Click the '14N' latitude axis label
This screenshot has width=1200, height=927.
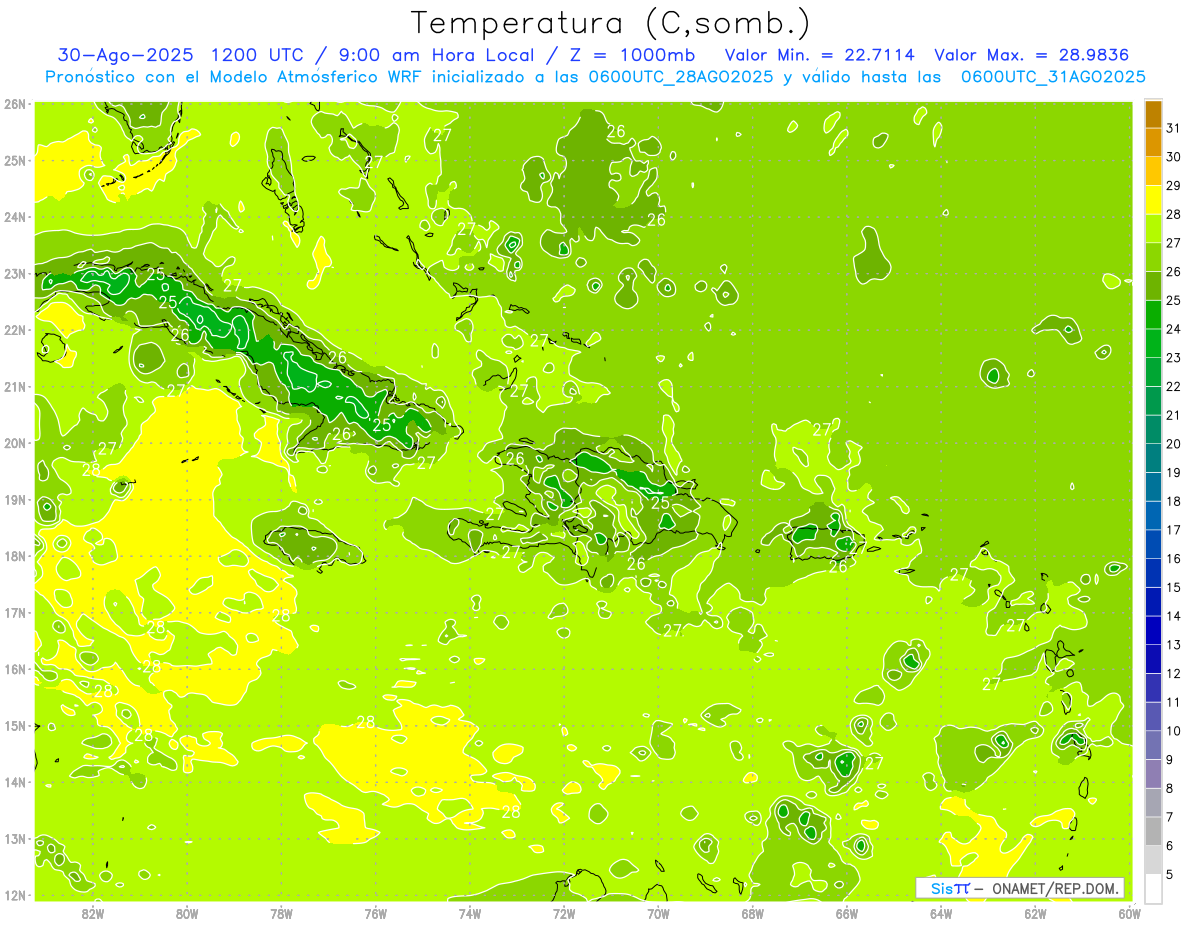(15, 782)
